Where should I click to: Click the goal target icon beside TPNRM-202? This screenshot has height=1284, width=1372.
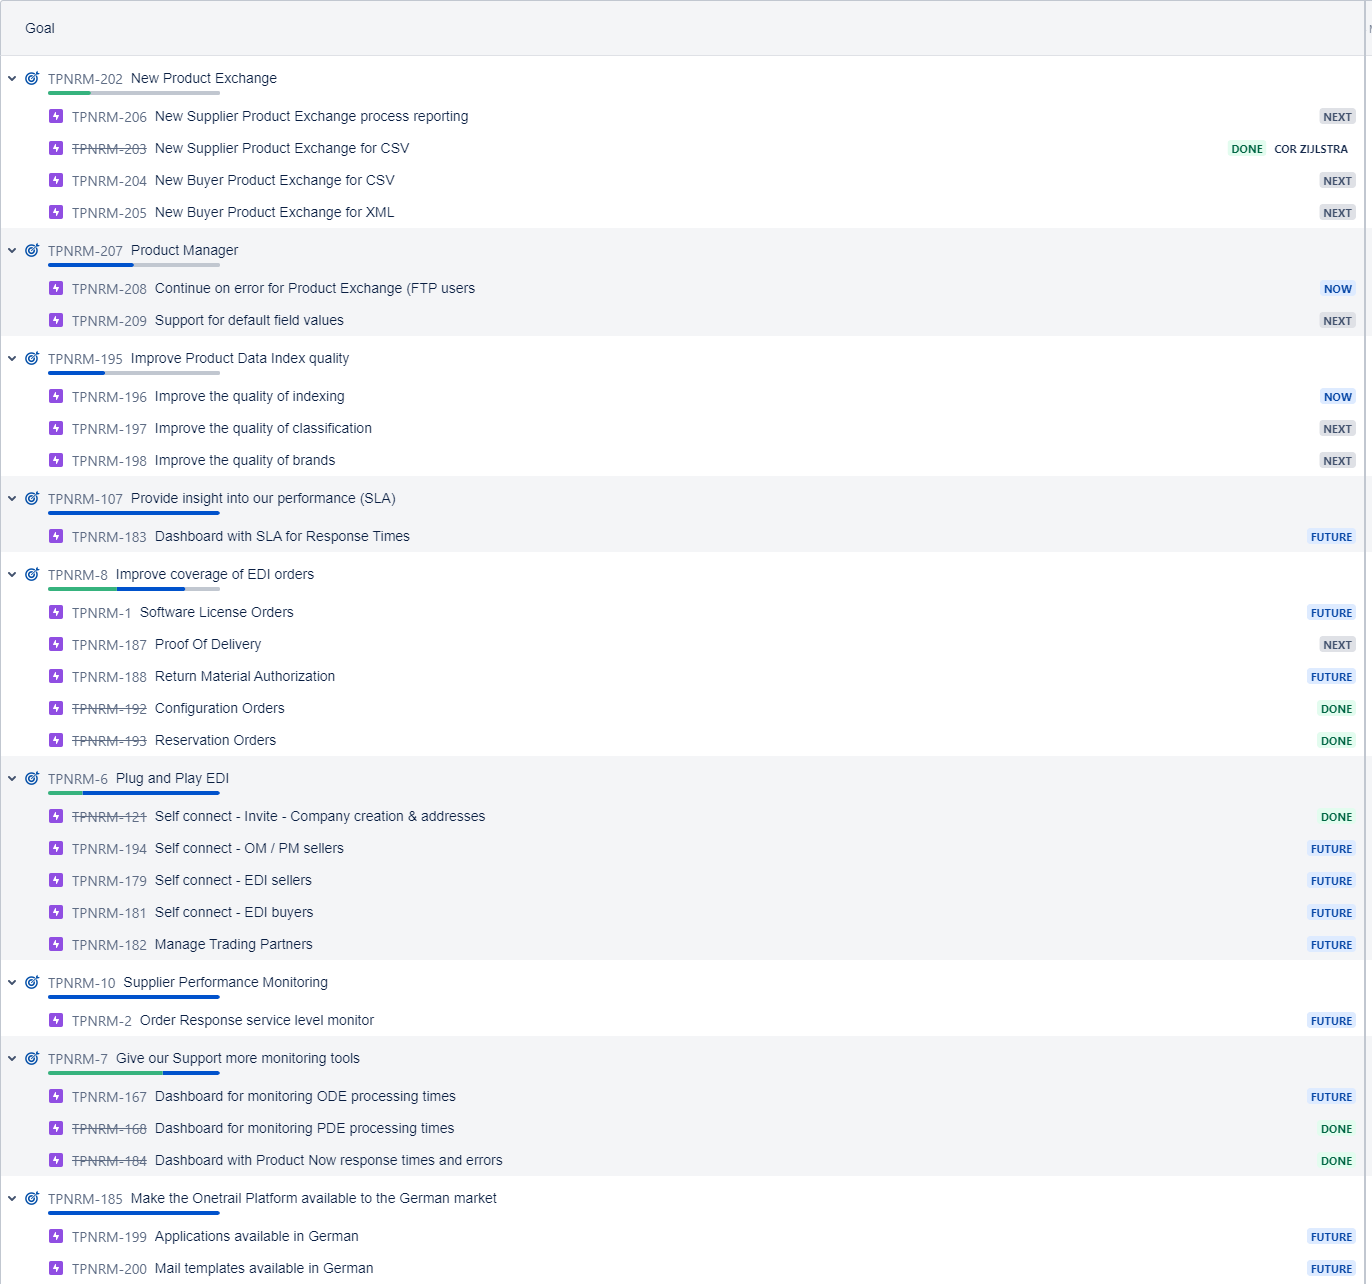click(x=32, y=78)
